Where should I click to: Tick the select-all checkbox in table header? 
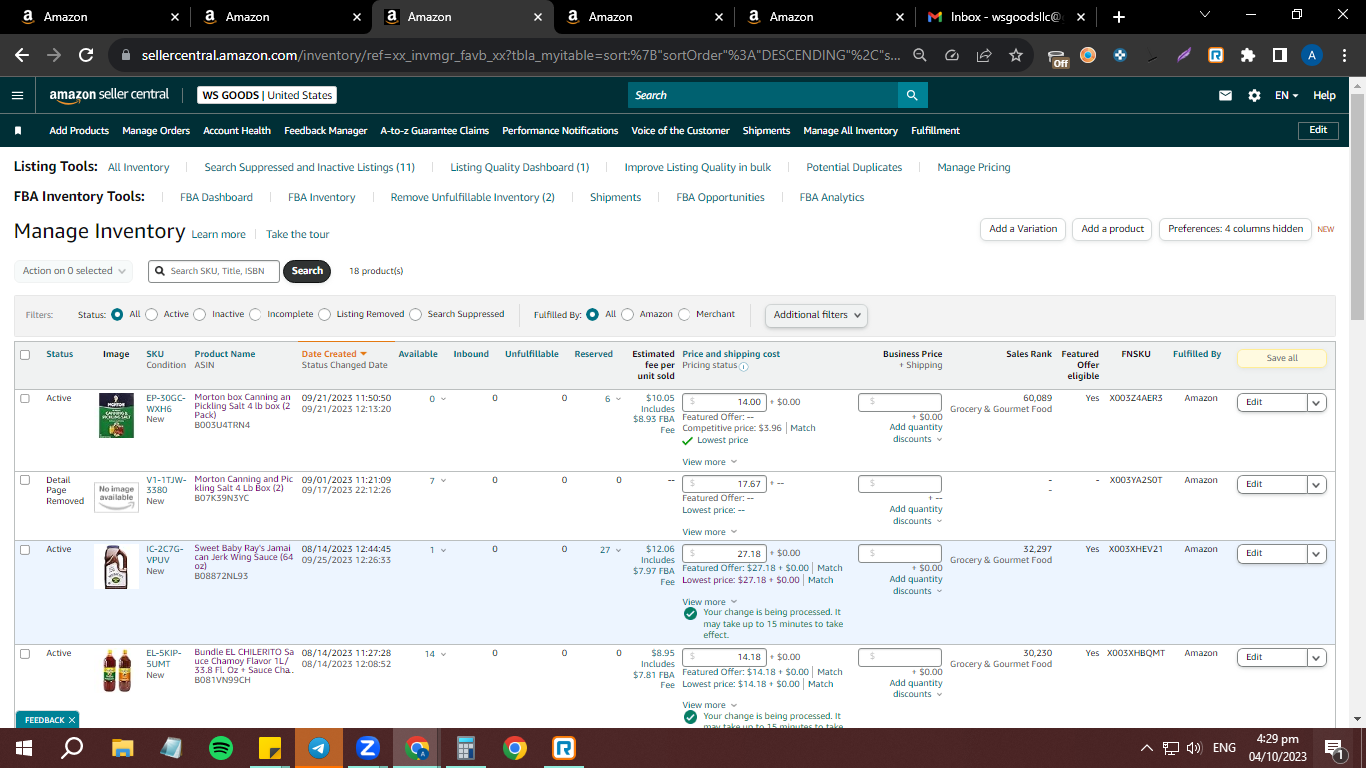tap(25, 354)
